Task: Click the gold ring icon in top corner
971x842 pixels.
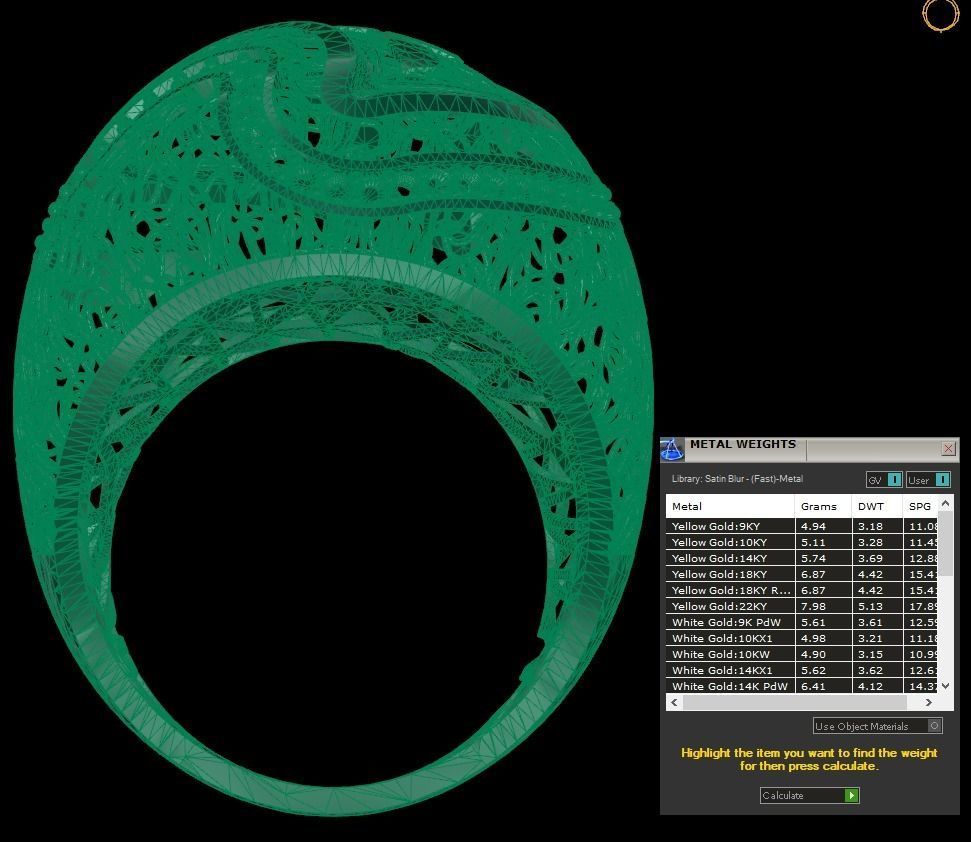Action: [940, 14]
